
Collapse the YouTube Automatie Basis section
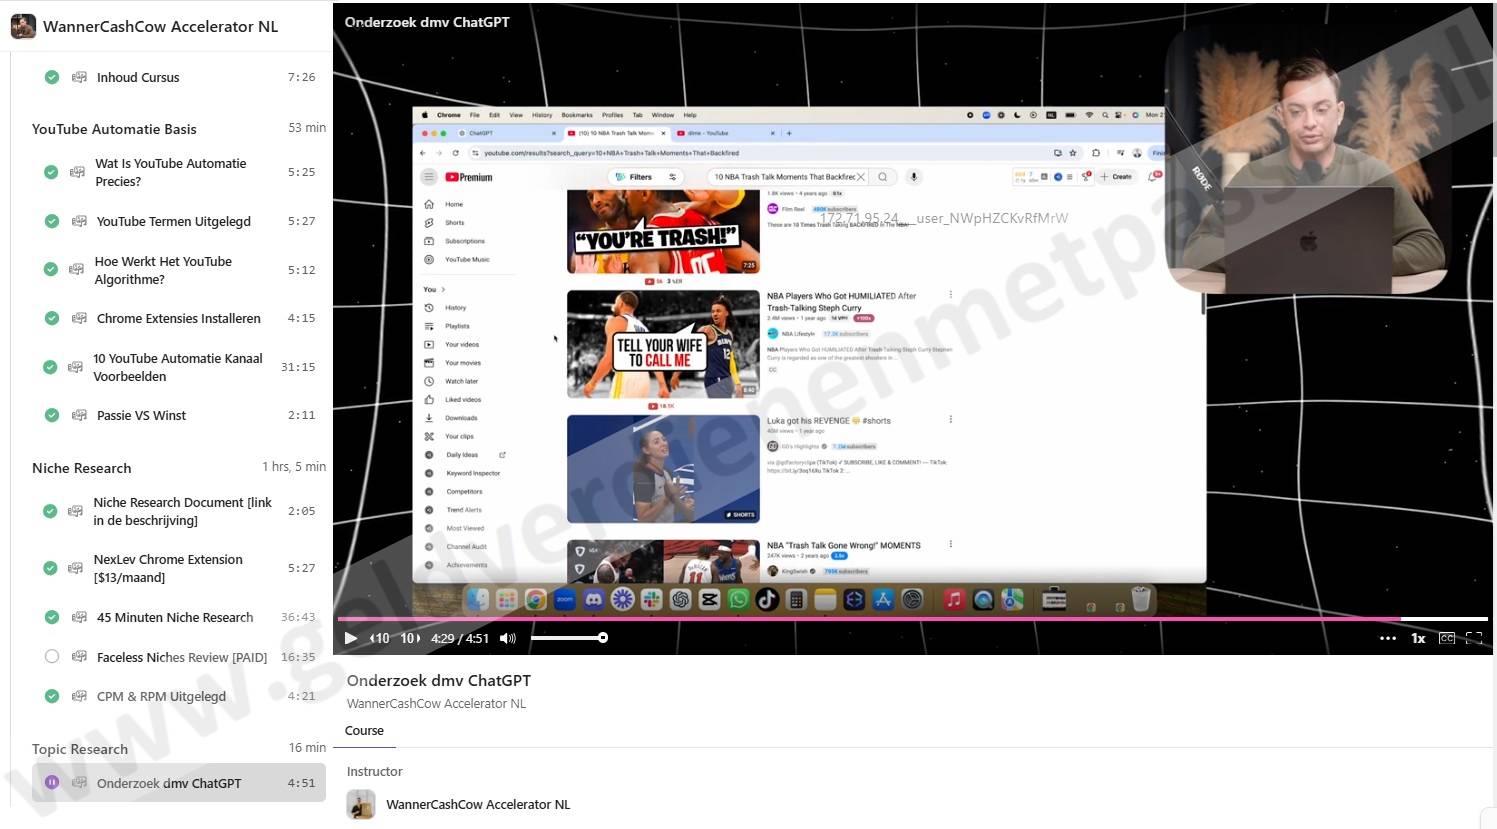pos(114,129)
